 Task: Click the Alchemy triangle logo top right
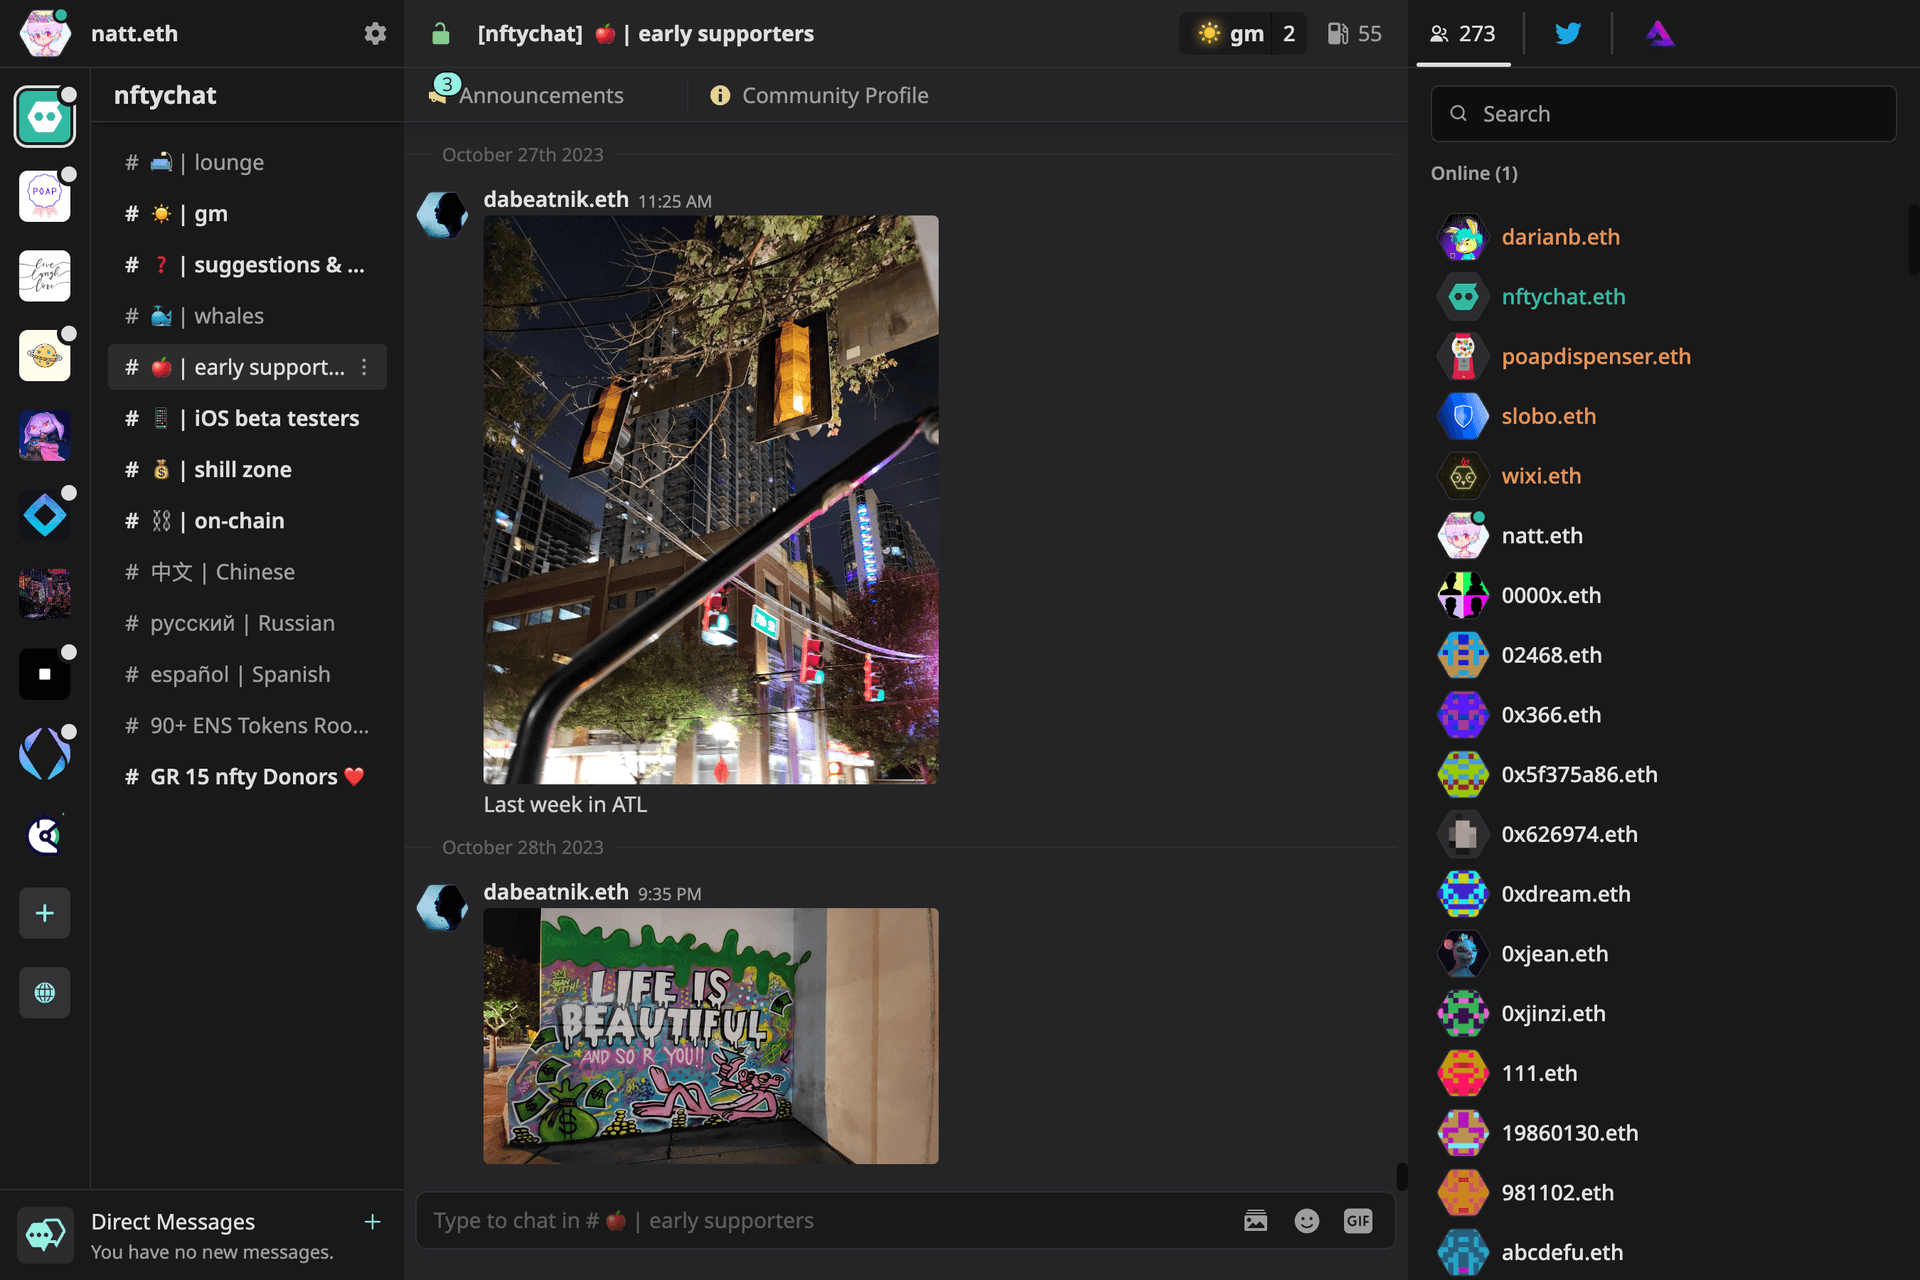click(1660, 33)
